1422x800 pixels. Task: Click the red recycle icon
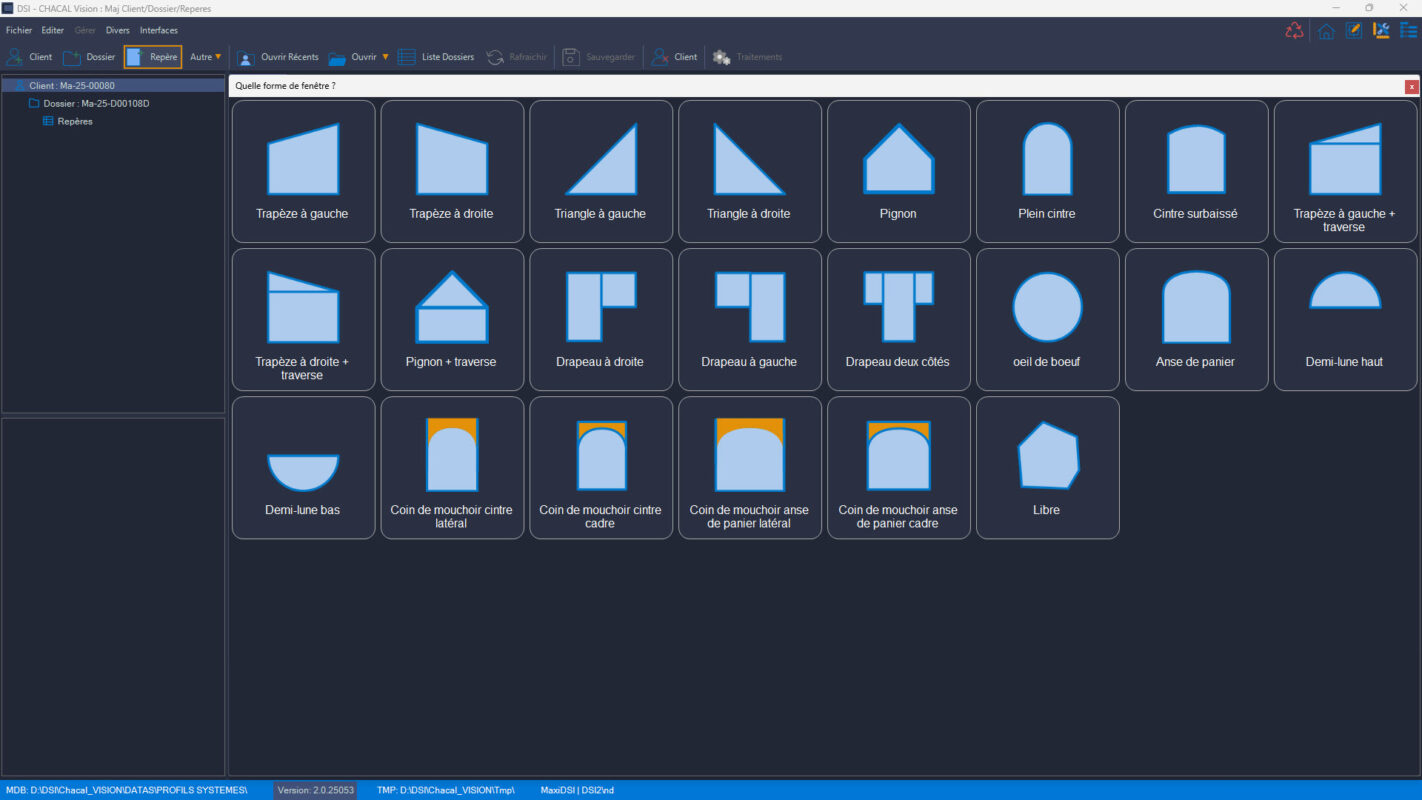click(x=1295, y=30)
